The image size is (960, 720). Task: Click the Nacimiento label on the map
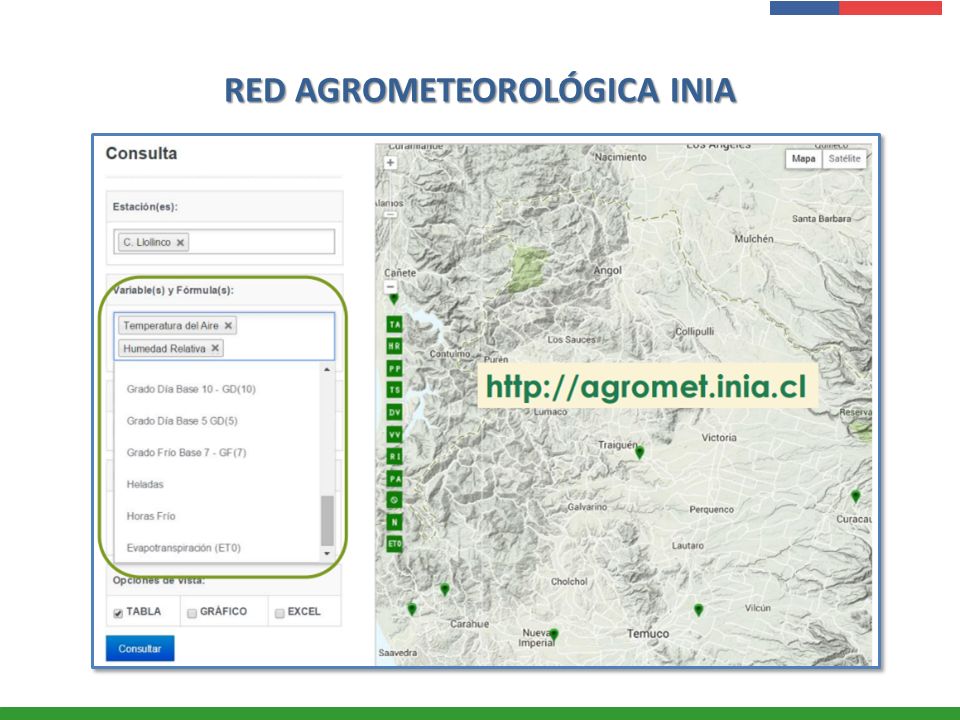click(x=620, y=157)
